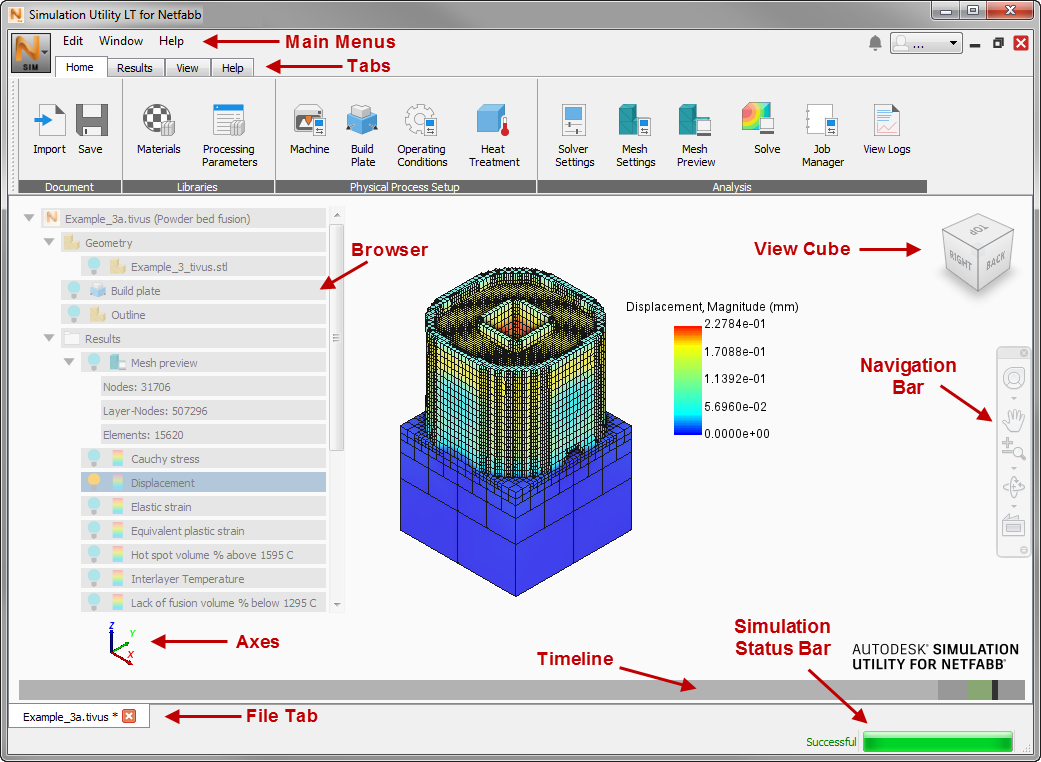Click the browser scrollbar up arrow

point(337,214)
